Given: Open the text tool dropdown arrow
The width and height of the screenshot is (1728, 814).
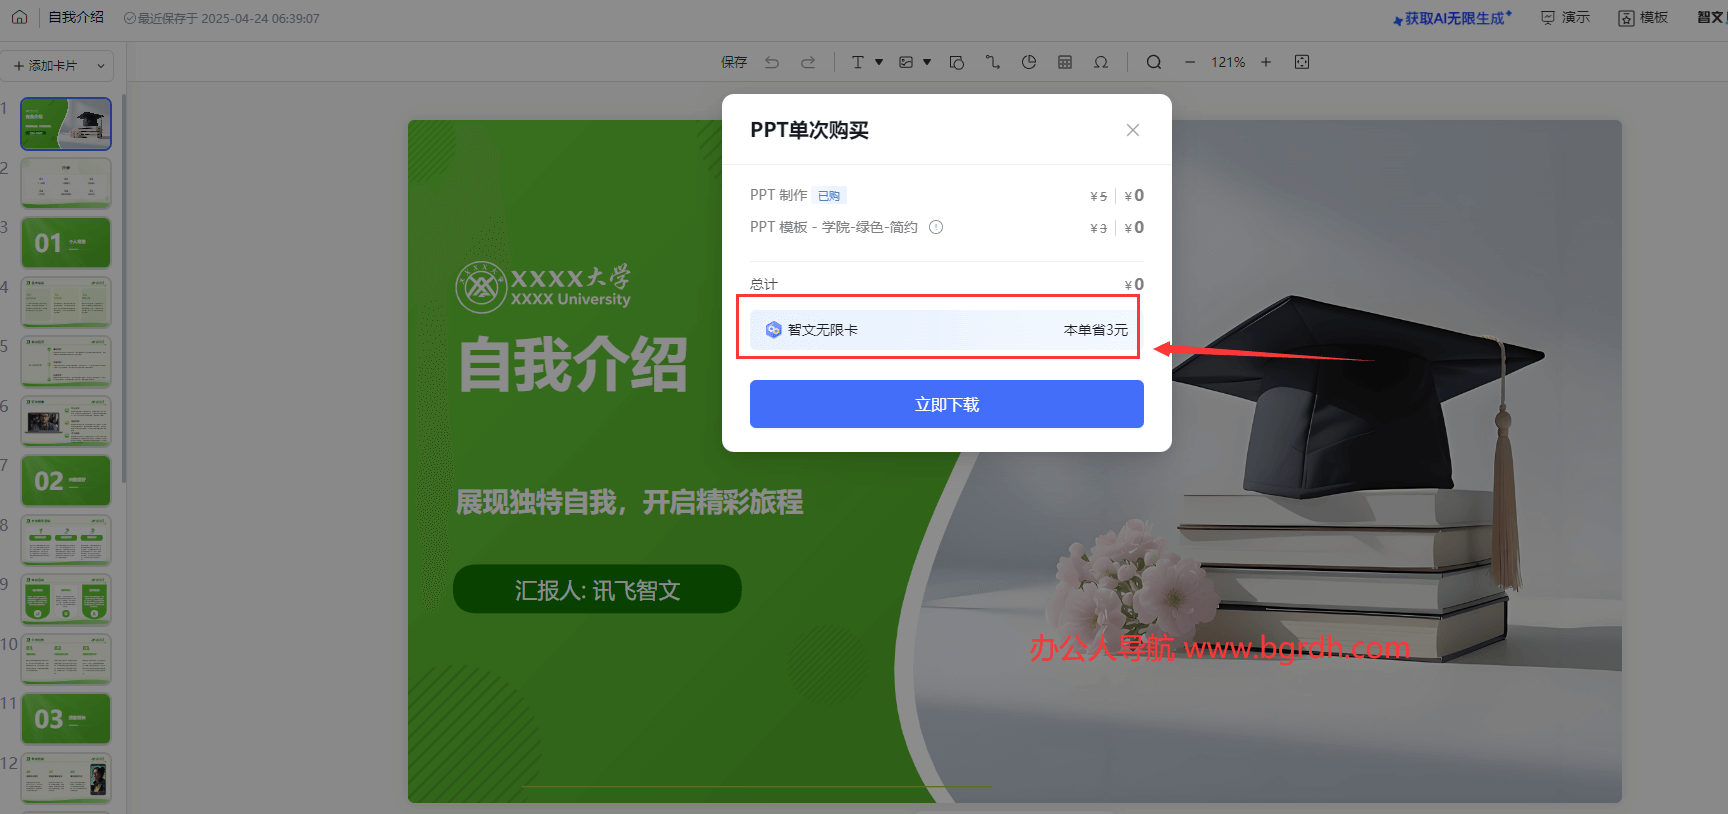Looking at the screenshot, I should click(x=879, y=62).
